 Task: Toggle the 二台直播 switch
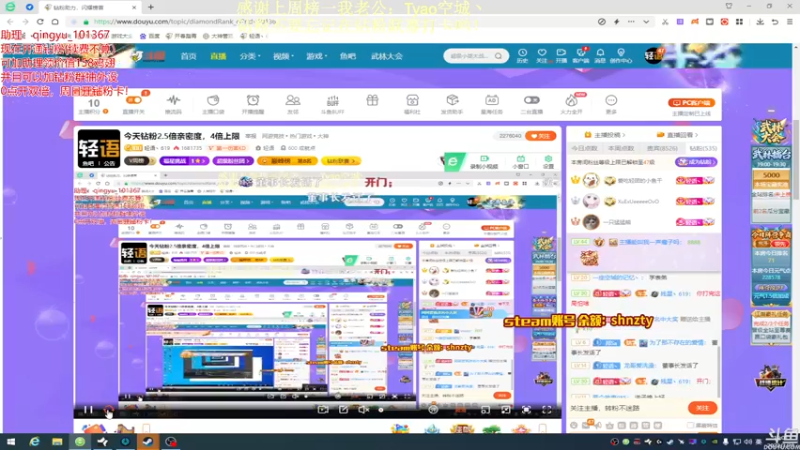(532, 101)
